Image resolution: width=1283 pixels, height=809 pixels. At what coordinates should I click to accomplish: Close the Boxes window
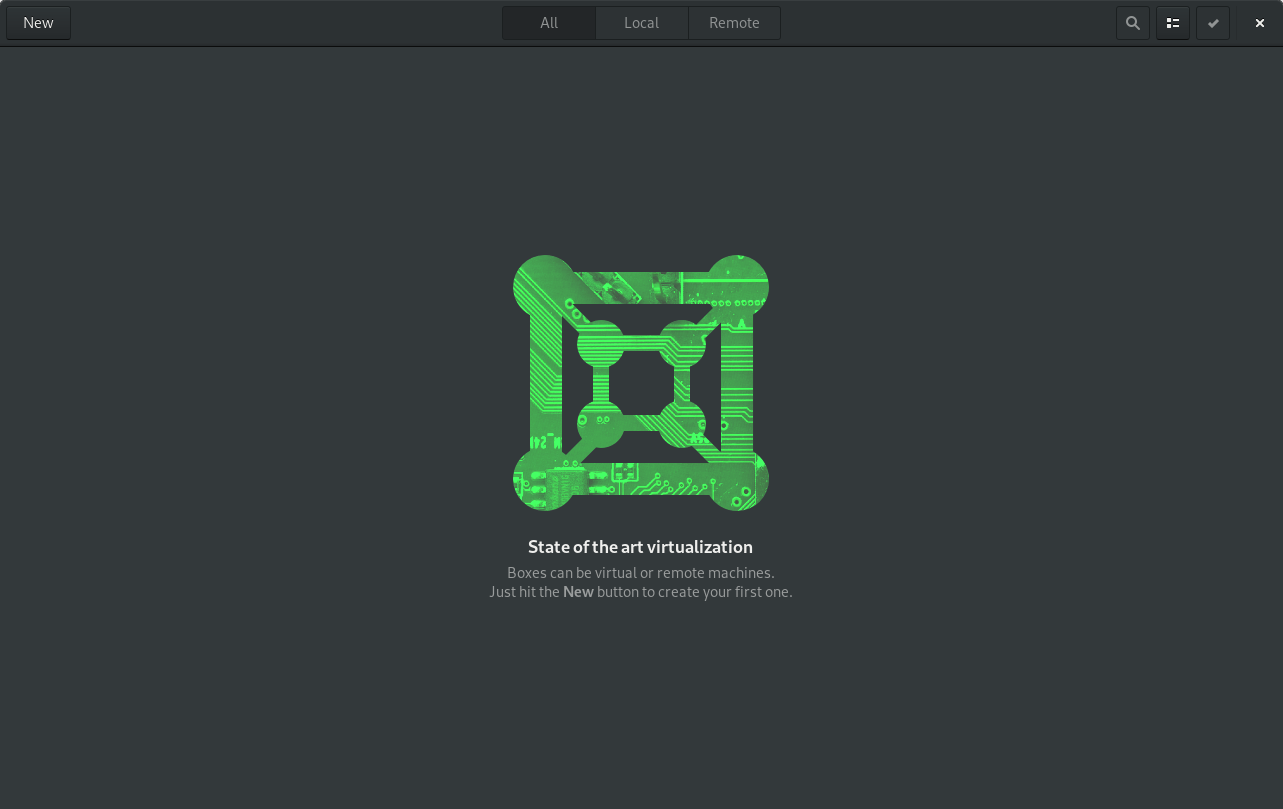pyautogui.click(x=1260, y=23)
